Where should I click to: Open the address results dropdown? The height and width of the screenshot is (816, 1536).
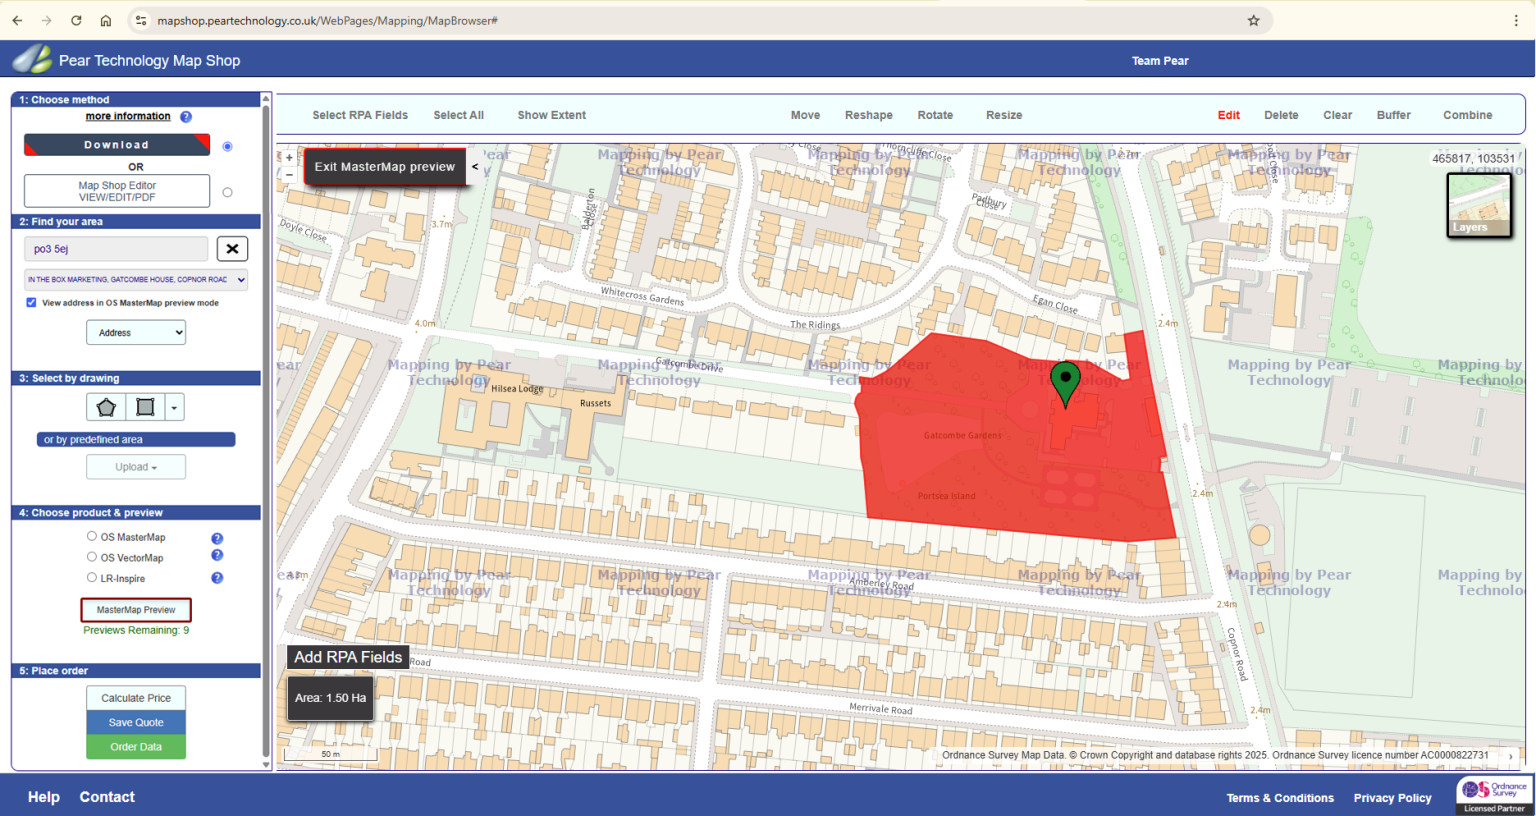point(136,279)
